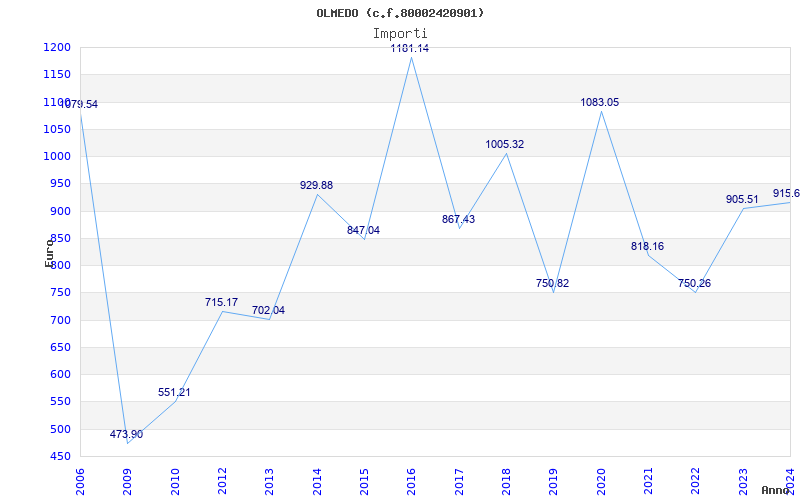Select the data label 750.26
Viewport: 800px width, 500px height.
(x=694, y=284)
